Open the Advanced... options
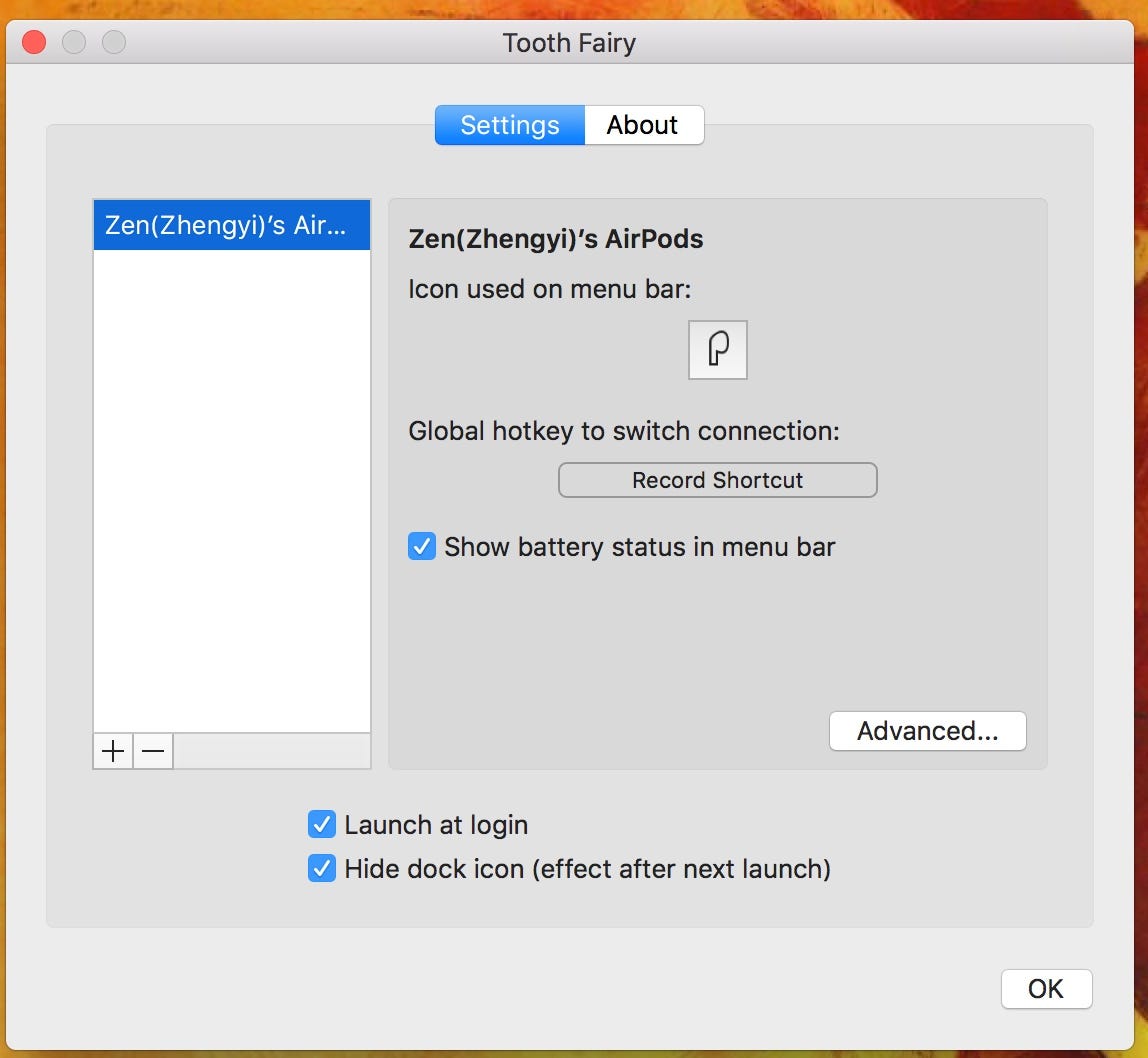 (928, 731)
